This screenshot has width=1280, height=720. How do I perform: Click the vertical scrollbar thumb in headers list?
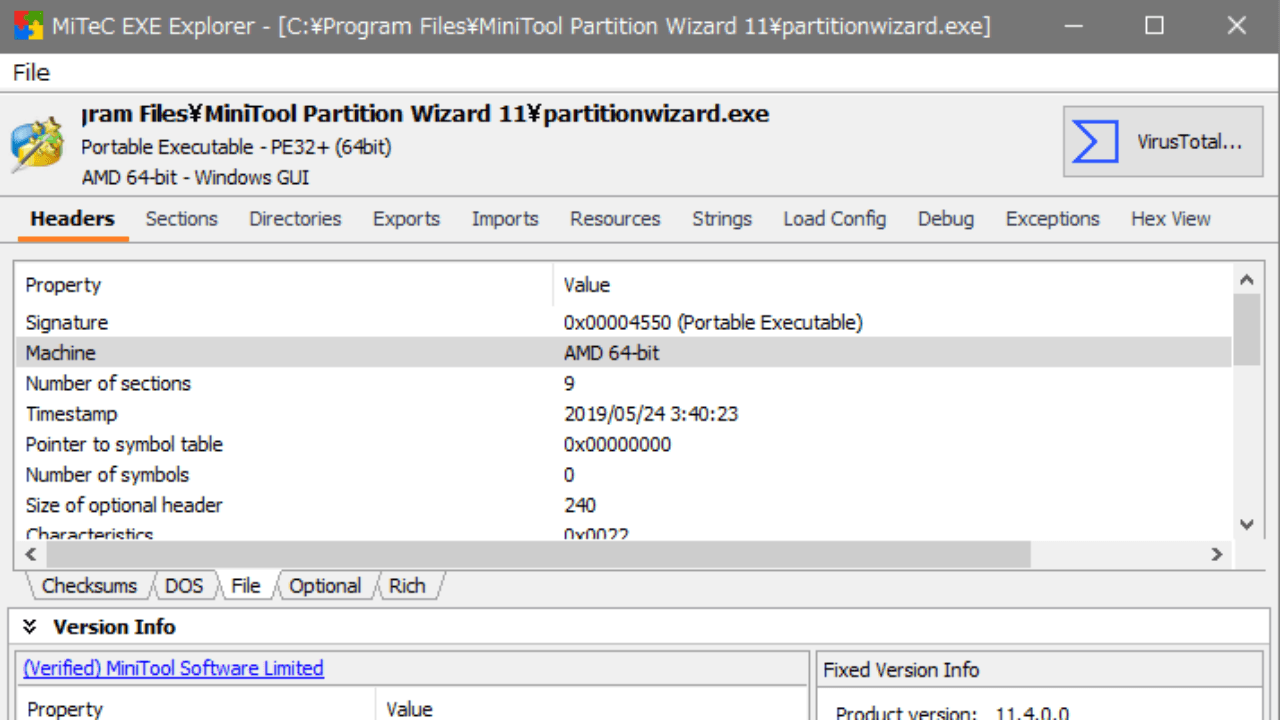click(x=1246, y=330)
